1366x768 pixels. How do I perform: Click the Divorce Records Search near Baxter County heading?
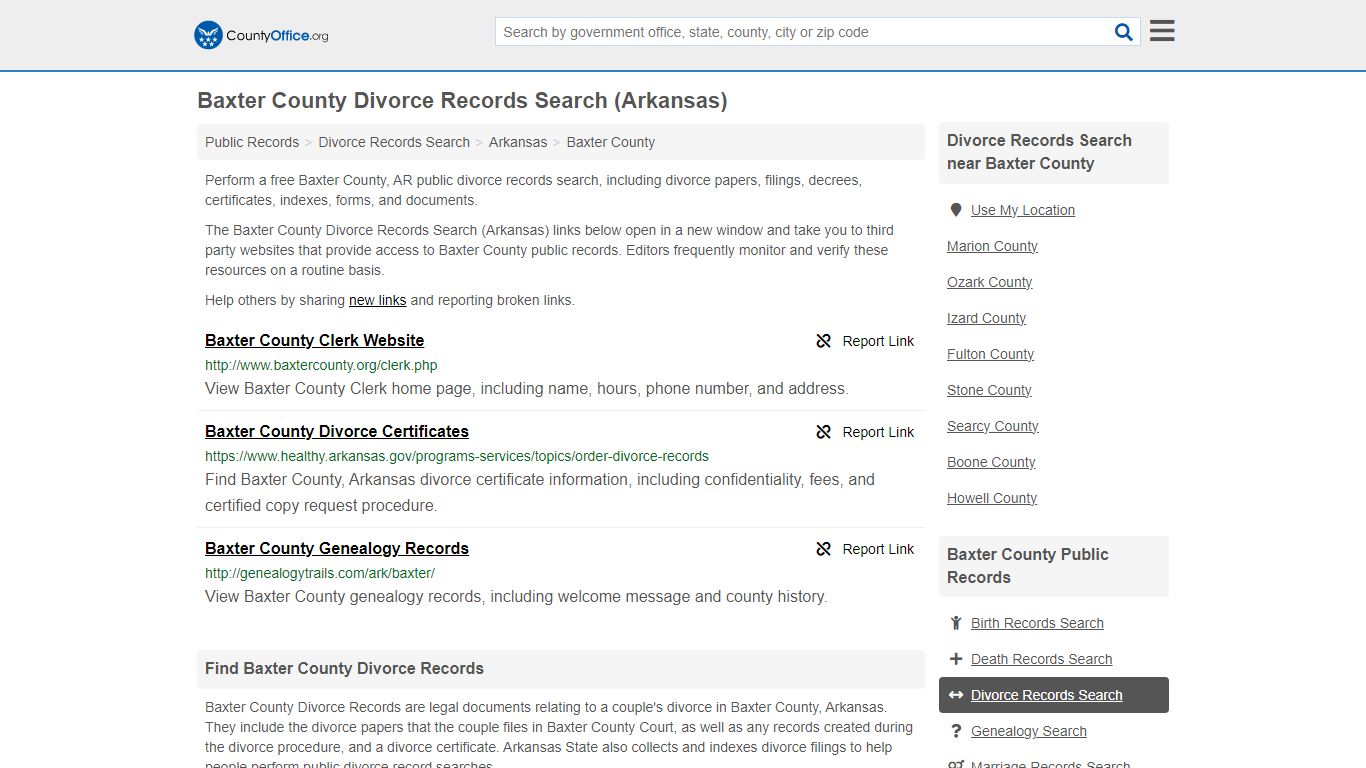1039,152
